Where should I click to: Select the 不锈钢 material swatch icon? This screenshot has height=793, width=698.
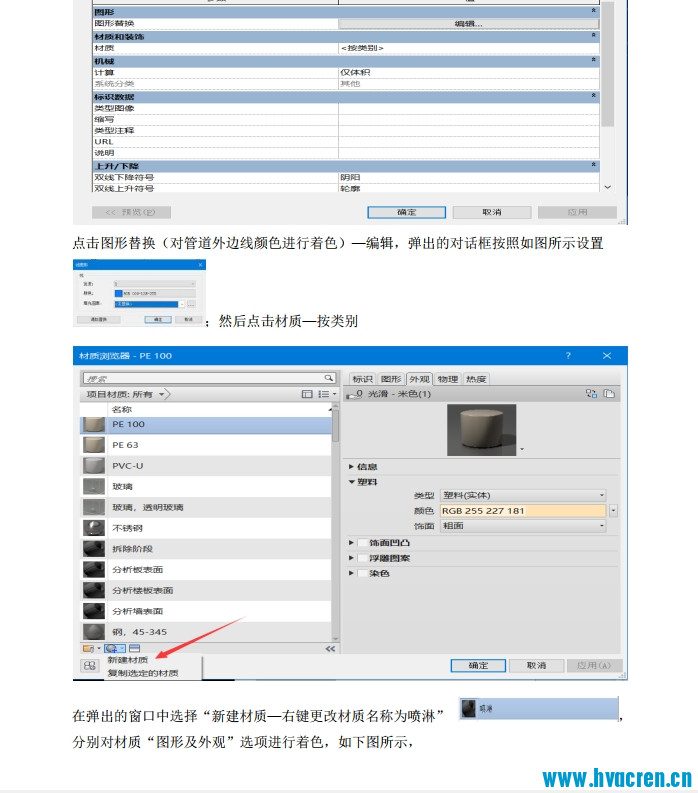(94, 528)
